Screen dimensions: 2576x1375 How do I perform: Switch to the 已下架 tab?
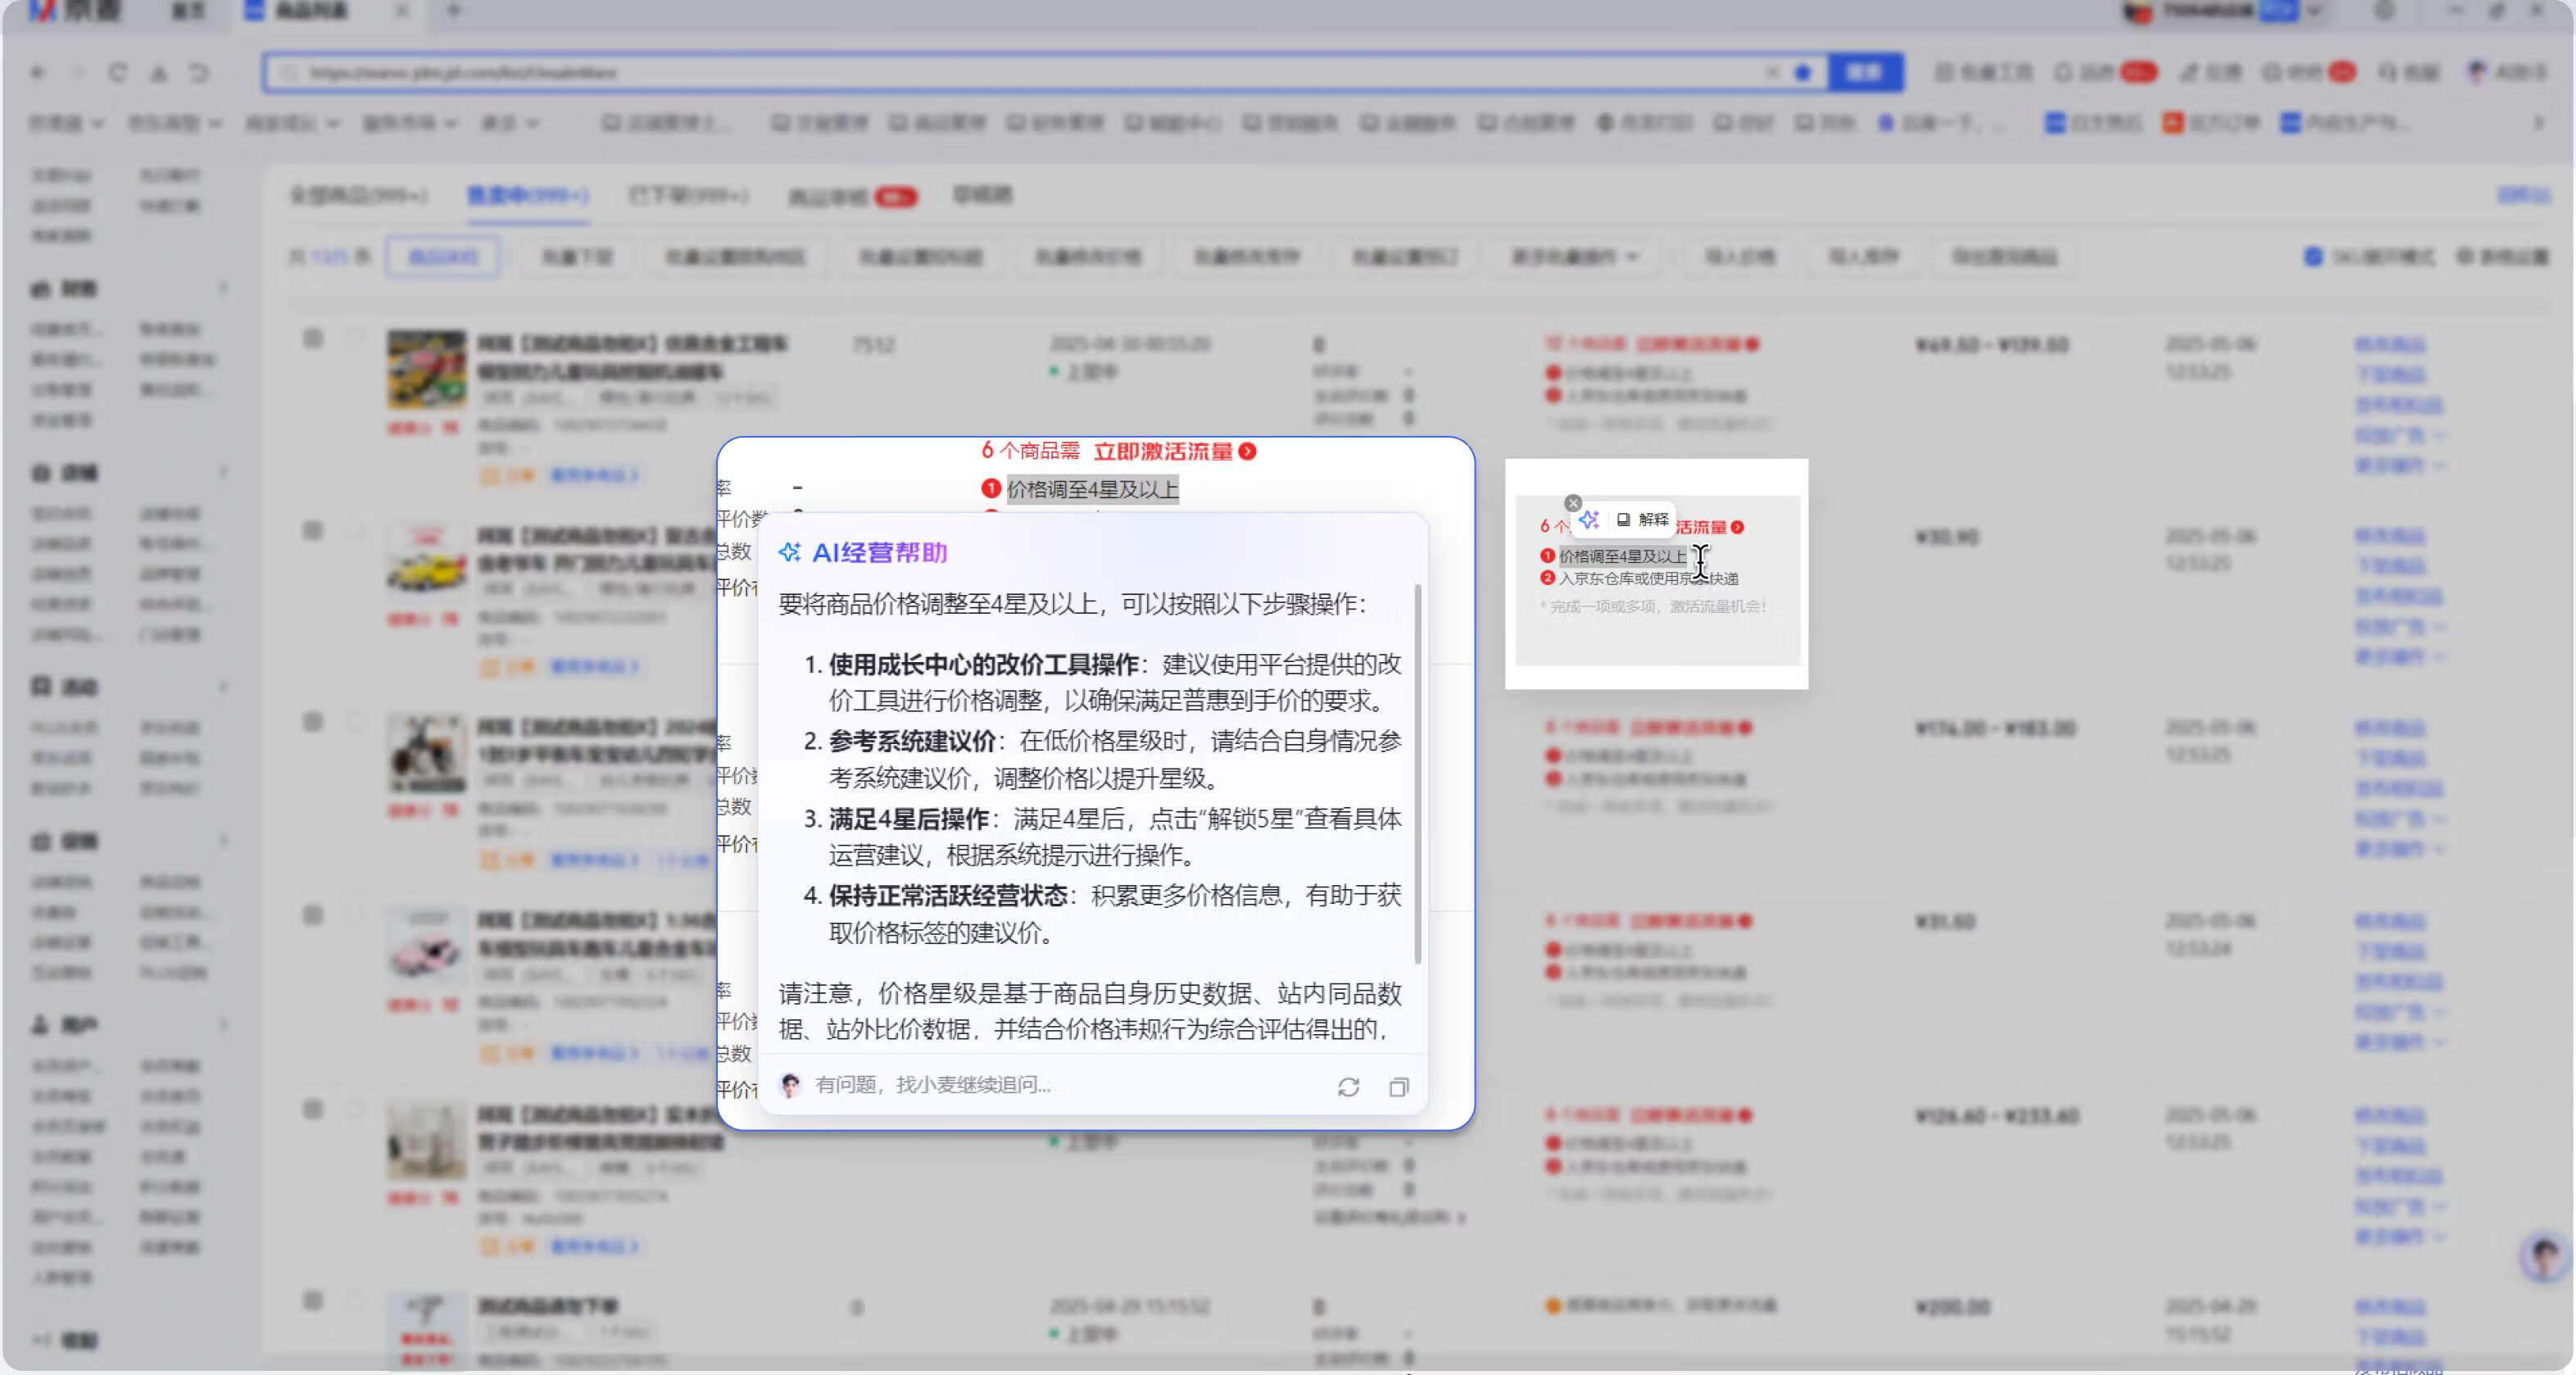pyautogui.click(x=688, y=196)
